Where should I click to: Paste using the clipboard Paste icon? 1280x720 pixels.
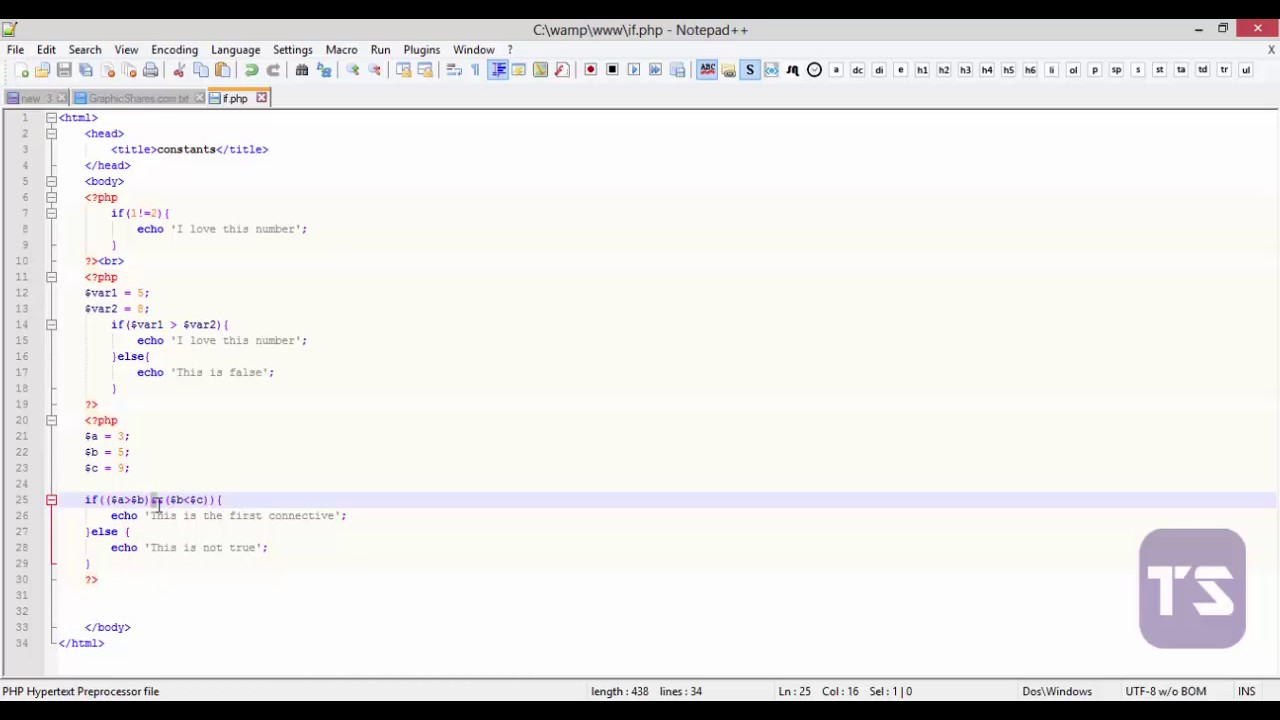tap(222, 70)
